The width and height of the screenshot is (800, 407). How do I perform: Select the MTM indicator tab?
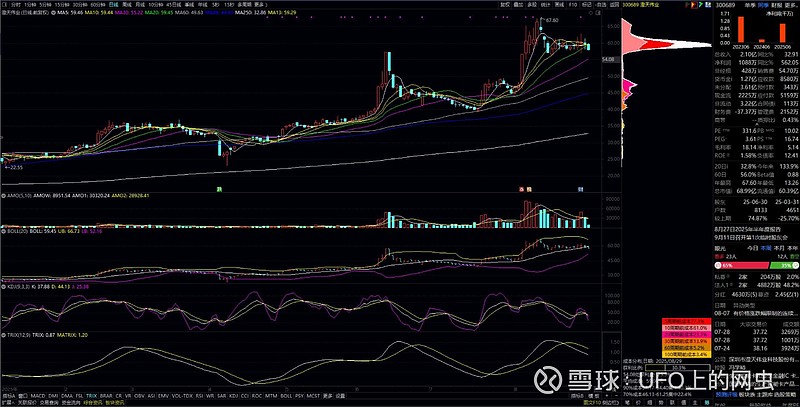(x=271, y=396)
